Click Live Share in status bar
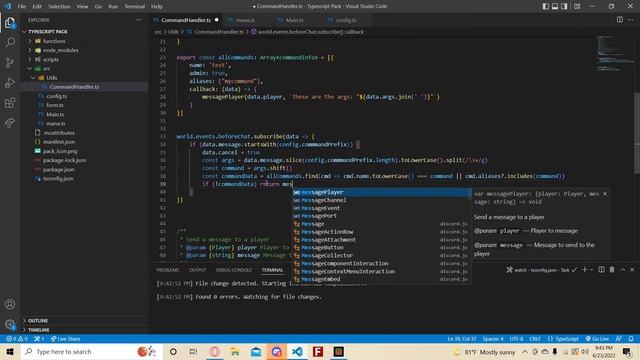The height and width of the screenshot is (360, 640). pyautogui.click(x=65, y=339)
